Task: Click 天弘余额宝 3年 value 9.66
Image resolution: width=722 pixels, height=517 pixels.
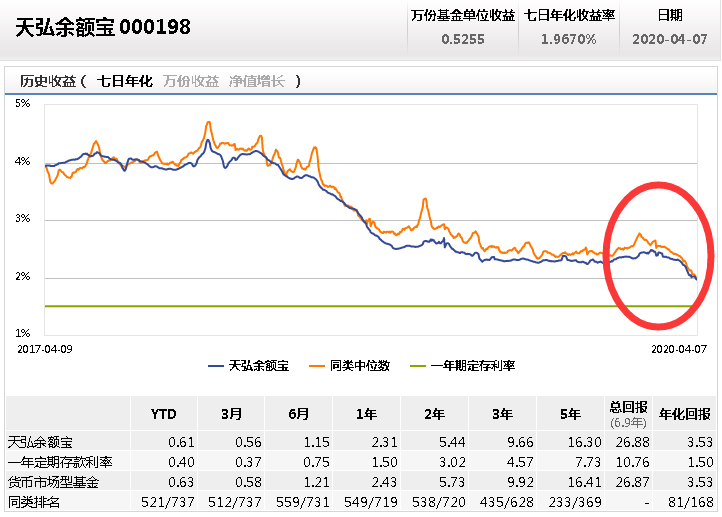Action: coord(520,442)
